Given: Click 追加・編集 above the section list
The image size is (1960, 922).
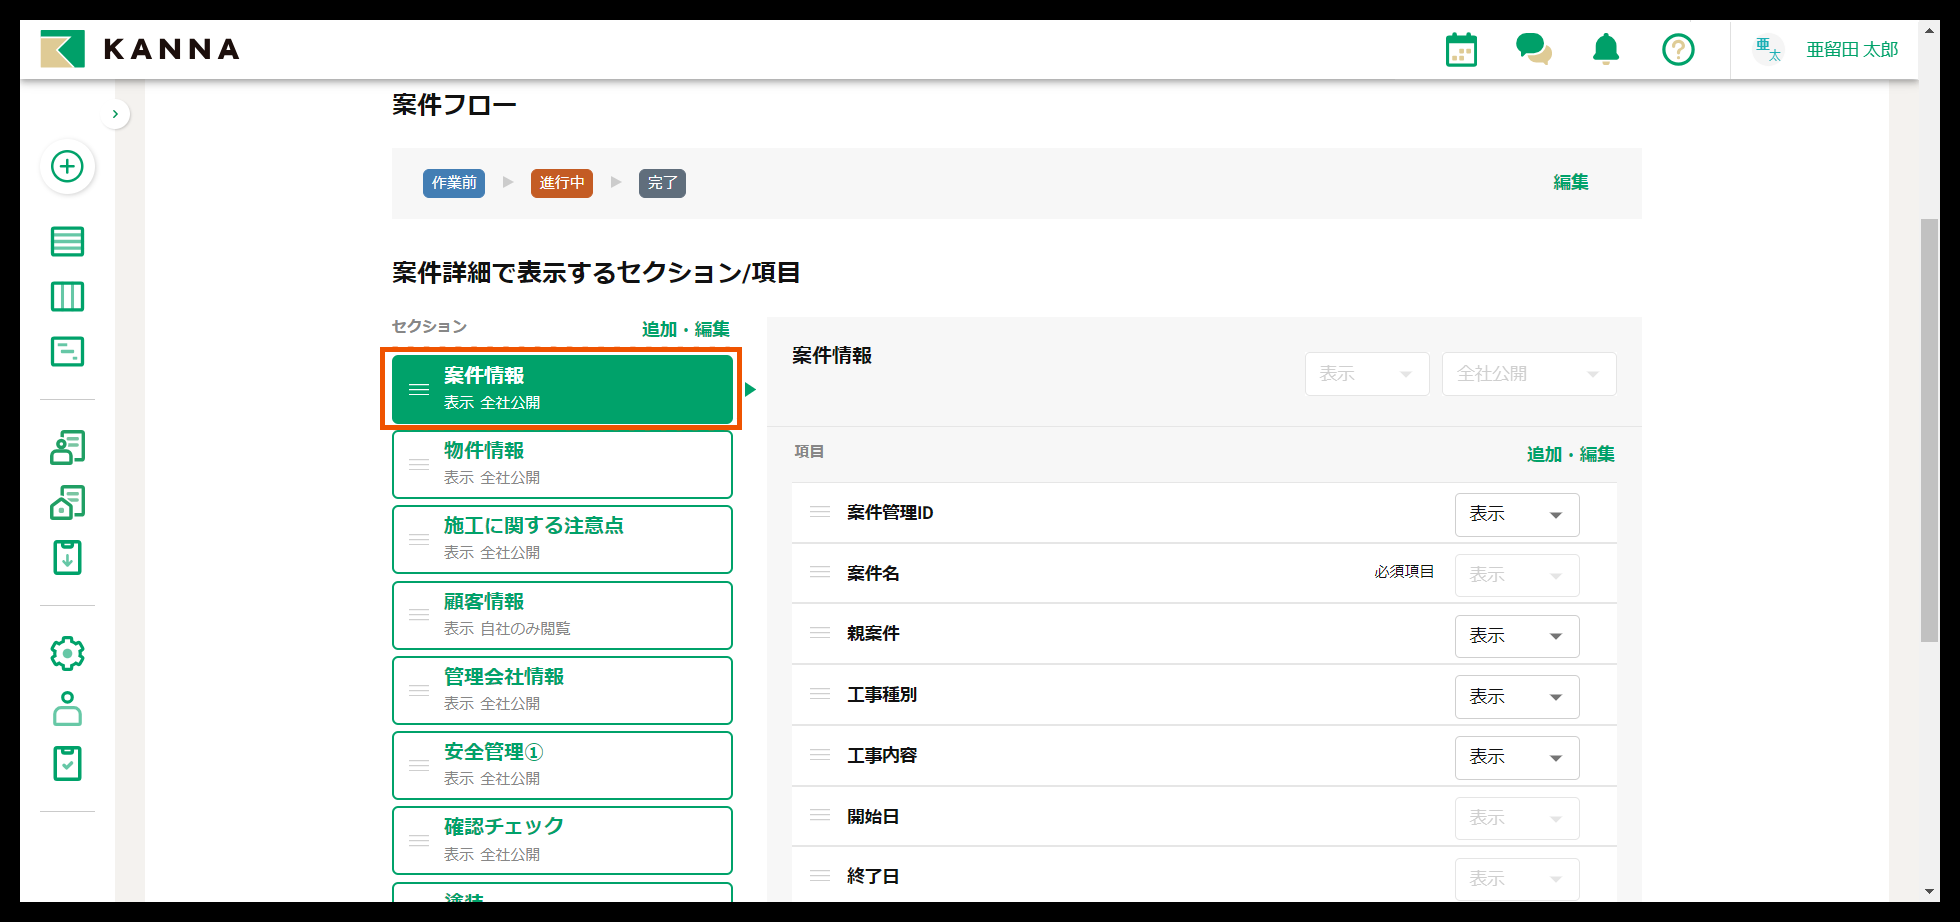Looking at the screenshot, I should 685,328.
